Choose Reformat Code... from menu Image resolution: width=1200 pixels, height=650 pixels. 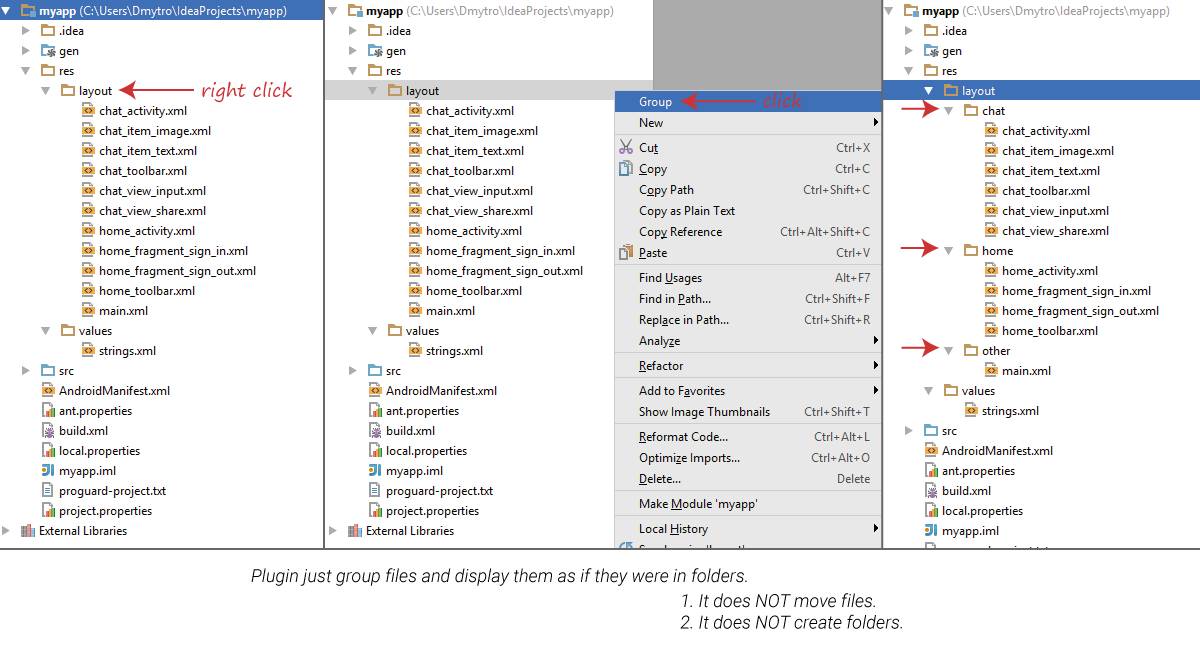click(747, 437)
